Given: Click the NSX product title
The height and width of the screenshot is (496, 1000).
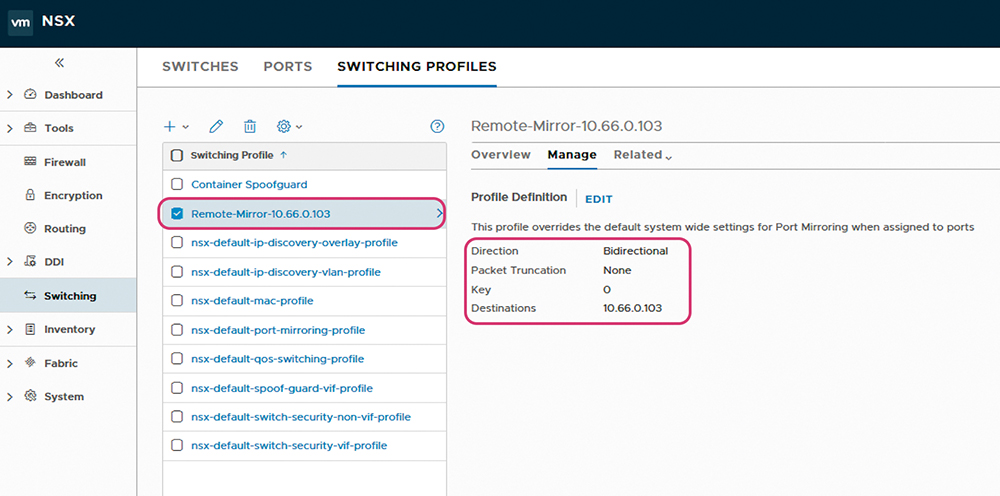Looking at the screenshot, I should coord(59,21).
